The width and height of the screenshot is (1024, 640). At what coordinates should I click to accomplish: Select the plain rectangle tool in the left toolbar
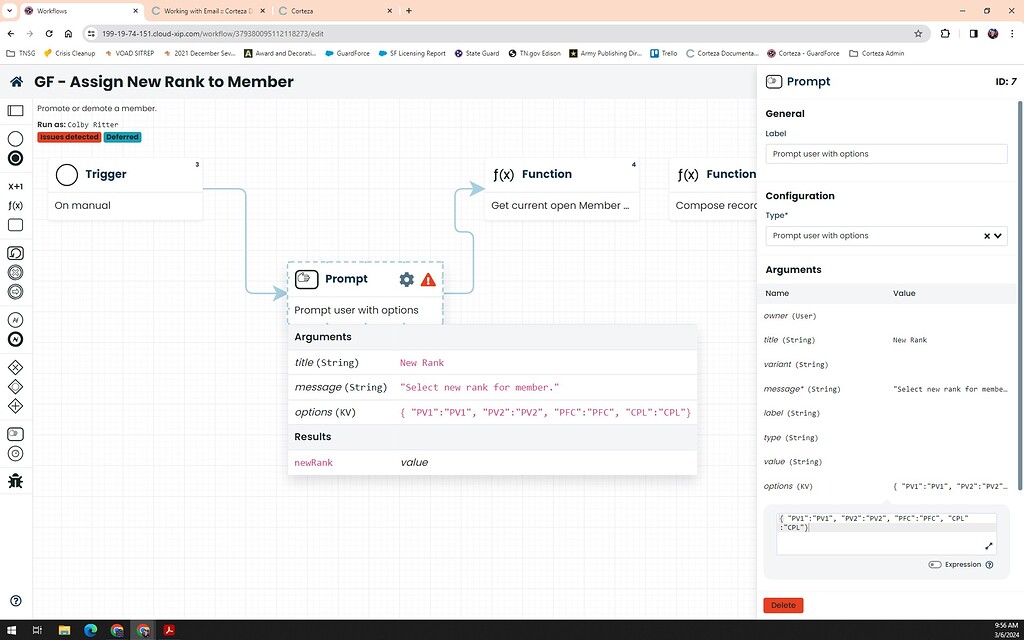pos(15,225)
